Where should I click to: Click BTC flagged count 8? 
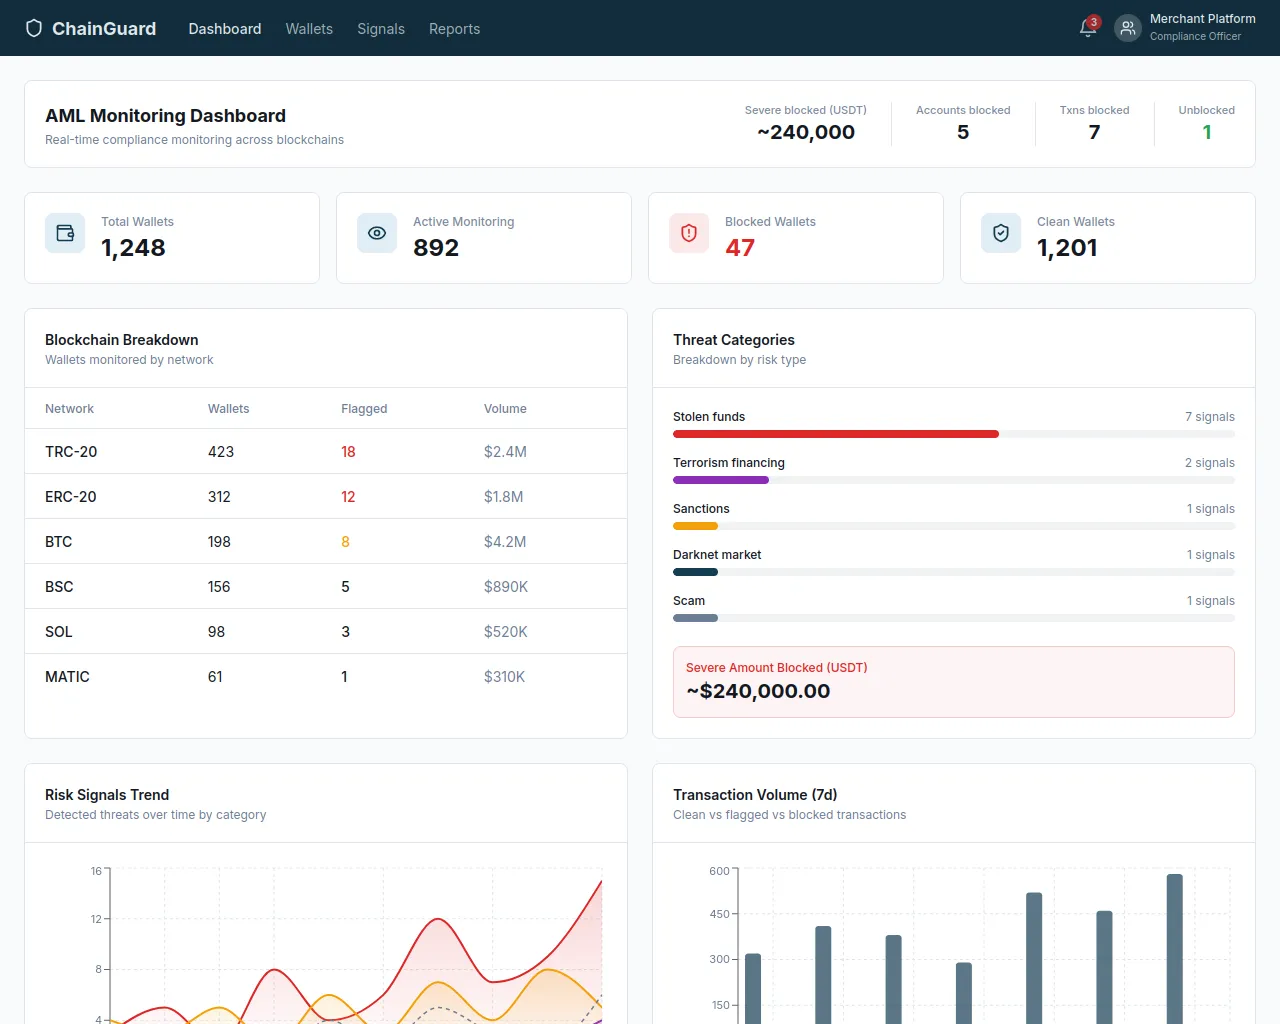pyautogui.click(x=345, y=542)
